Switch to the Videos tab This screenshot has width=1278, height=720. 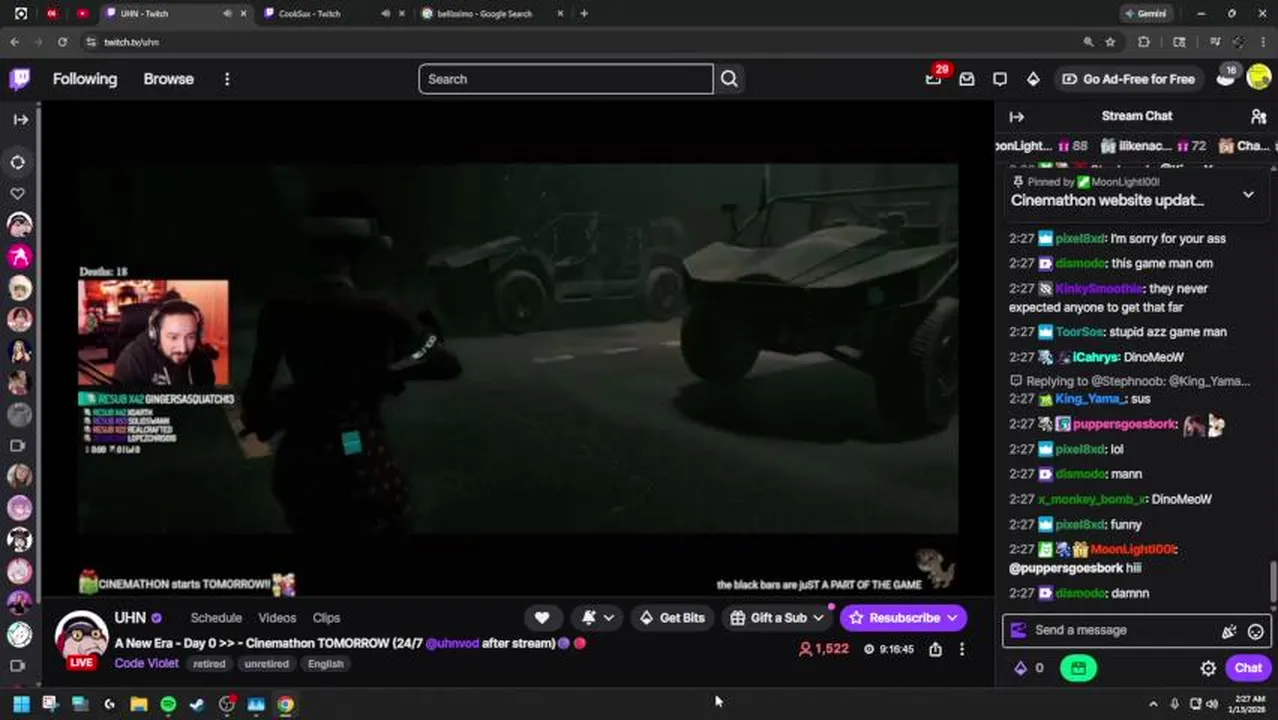[x=277, y=618]
